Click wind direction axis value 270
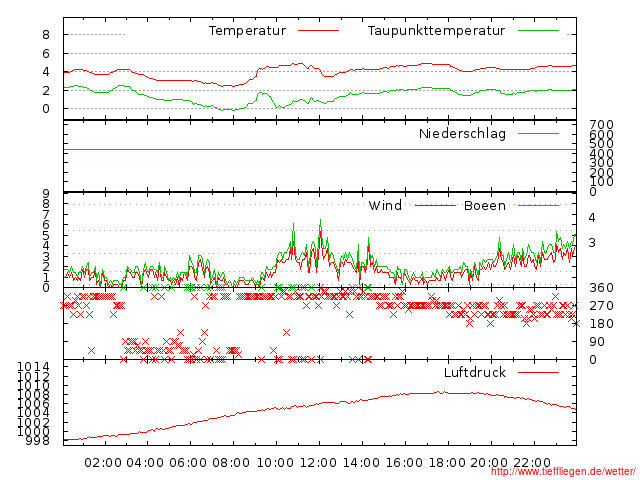The image size is (640, 480). (601, 306)
